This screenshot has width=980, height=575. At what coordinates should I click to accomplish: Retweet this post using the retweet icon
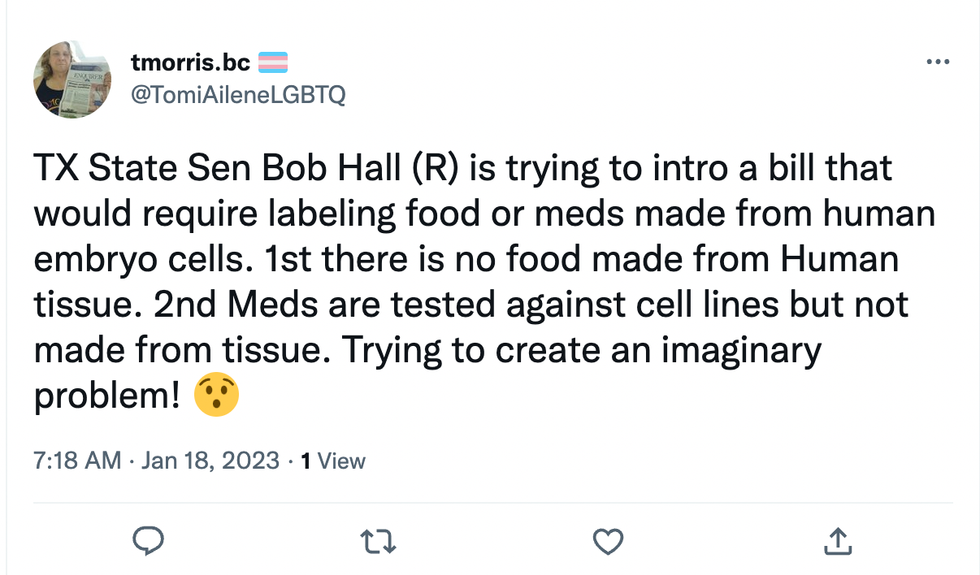377,541
